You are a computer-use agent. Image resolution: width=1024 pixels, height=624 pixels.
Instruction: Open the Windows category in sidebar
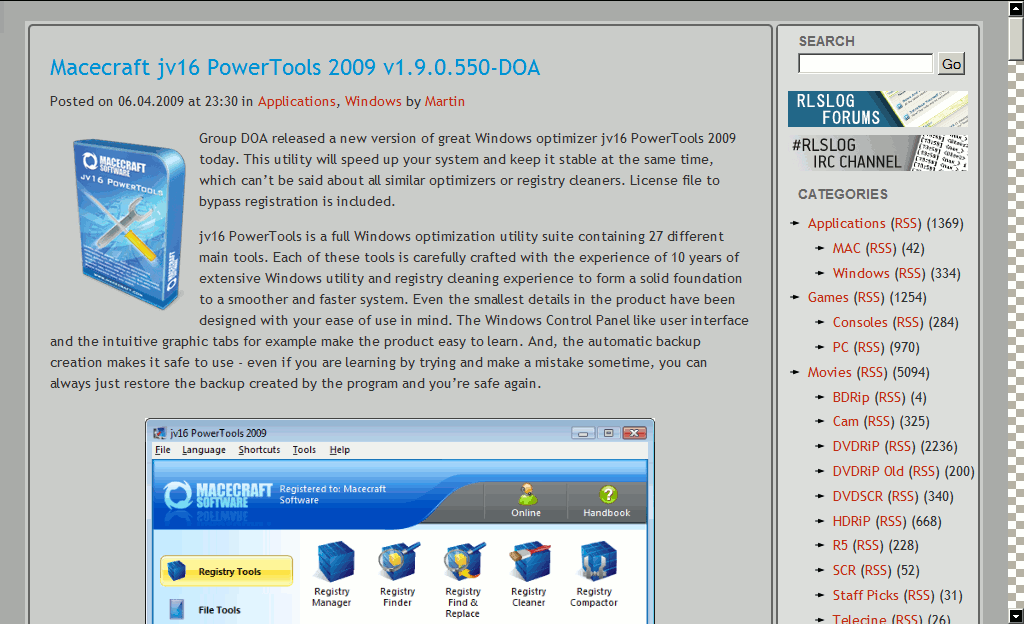click(x=861, y=273)
